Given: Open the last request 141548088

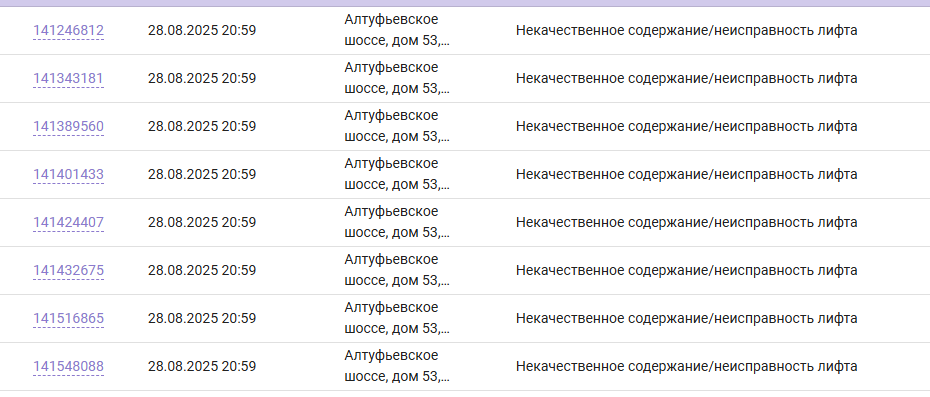Looking at the screenshot, I should tap(68, 367).
